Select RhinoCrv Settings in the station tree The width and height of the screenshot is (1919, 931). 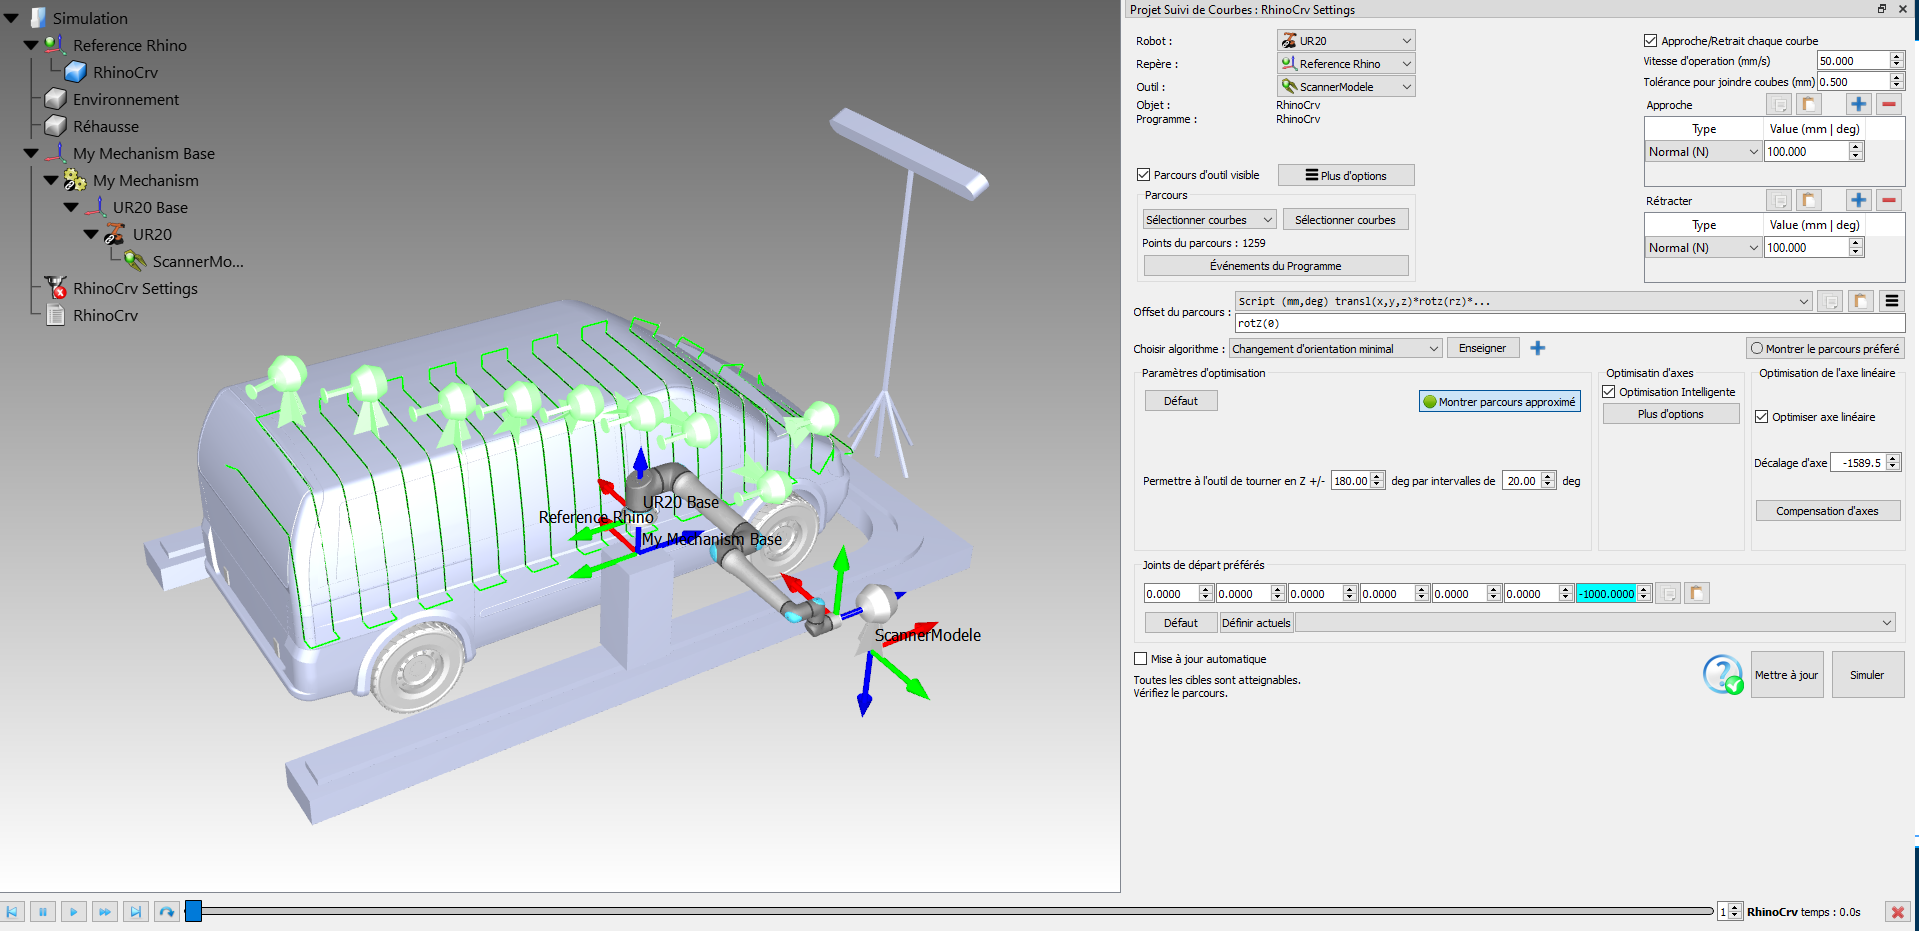click(x=135, y=289)
